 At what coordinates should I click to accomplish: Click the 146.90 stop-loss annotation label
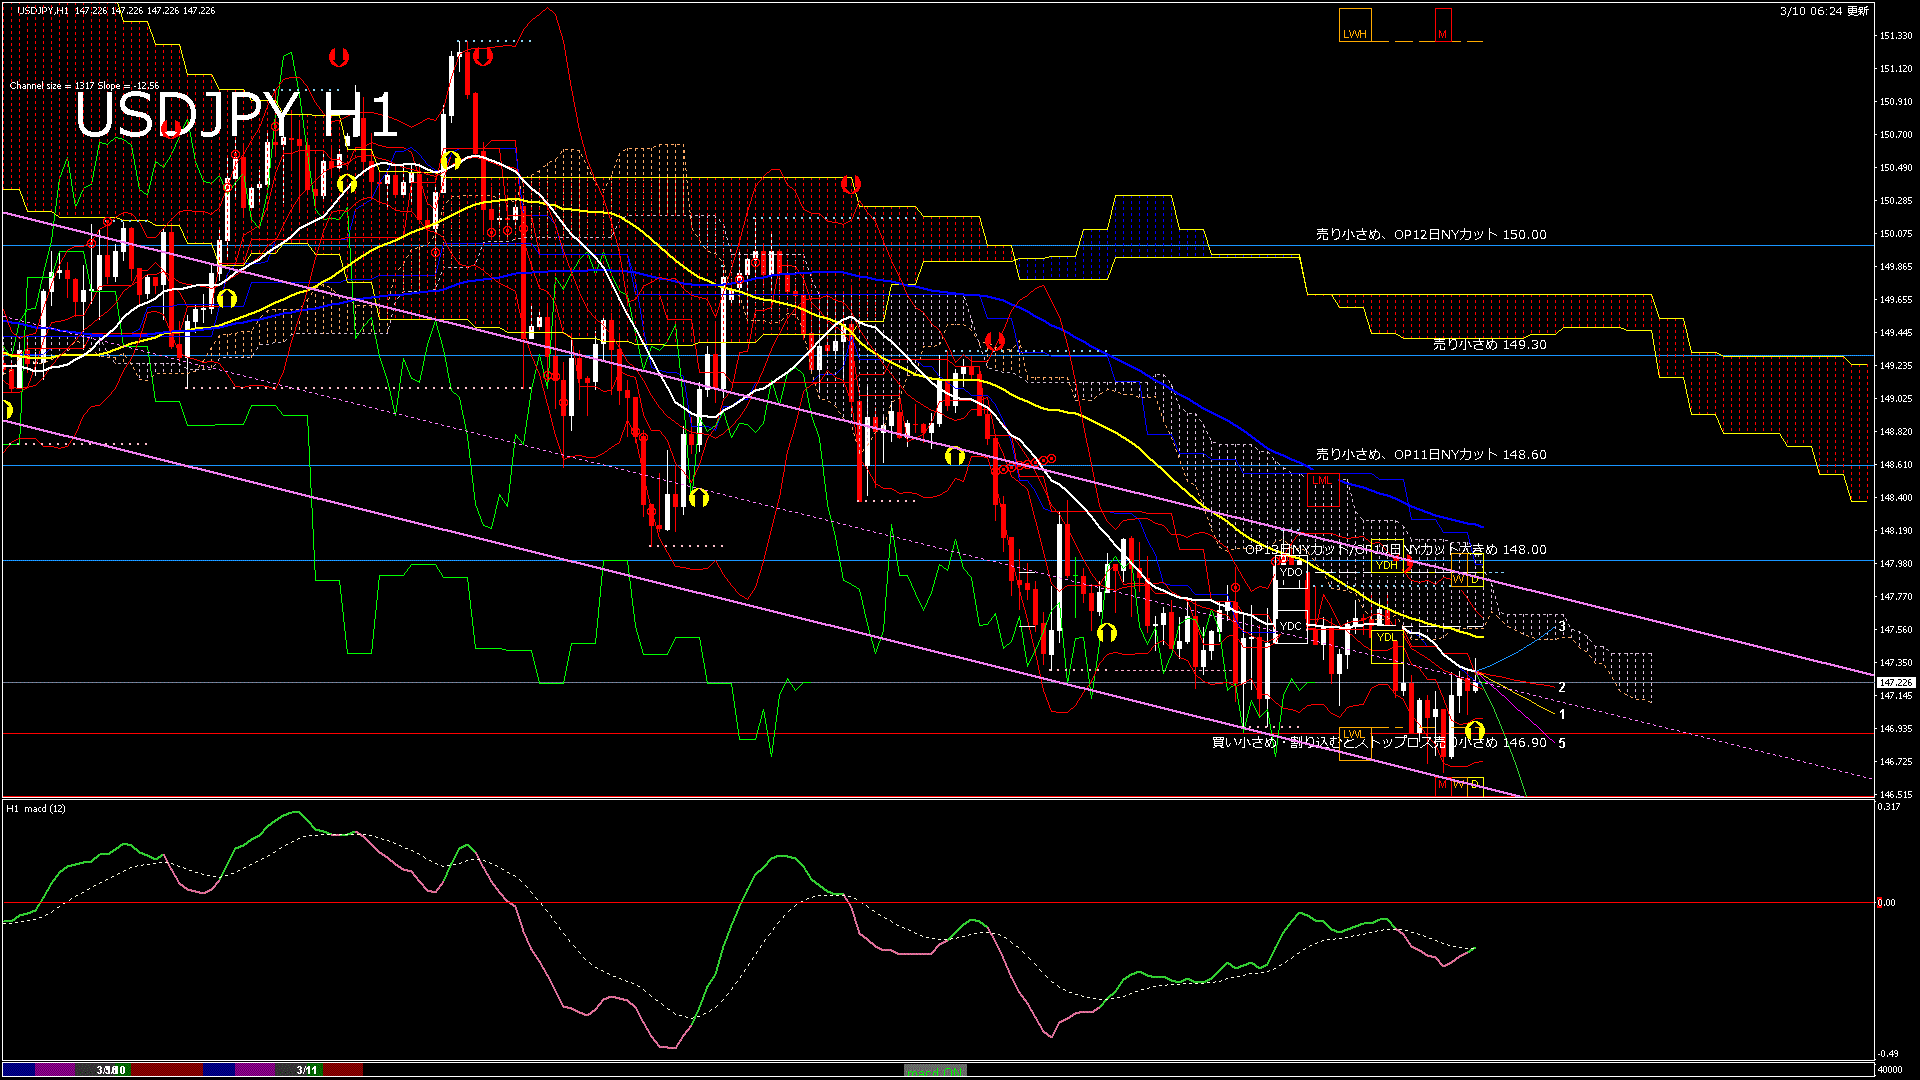point(1379,742)
